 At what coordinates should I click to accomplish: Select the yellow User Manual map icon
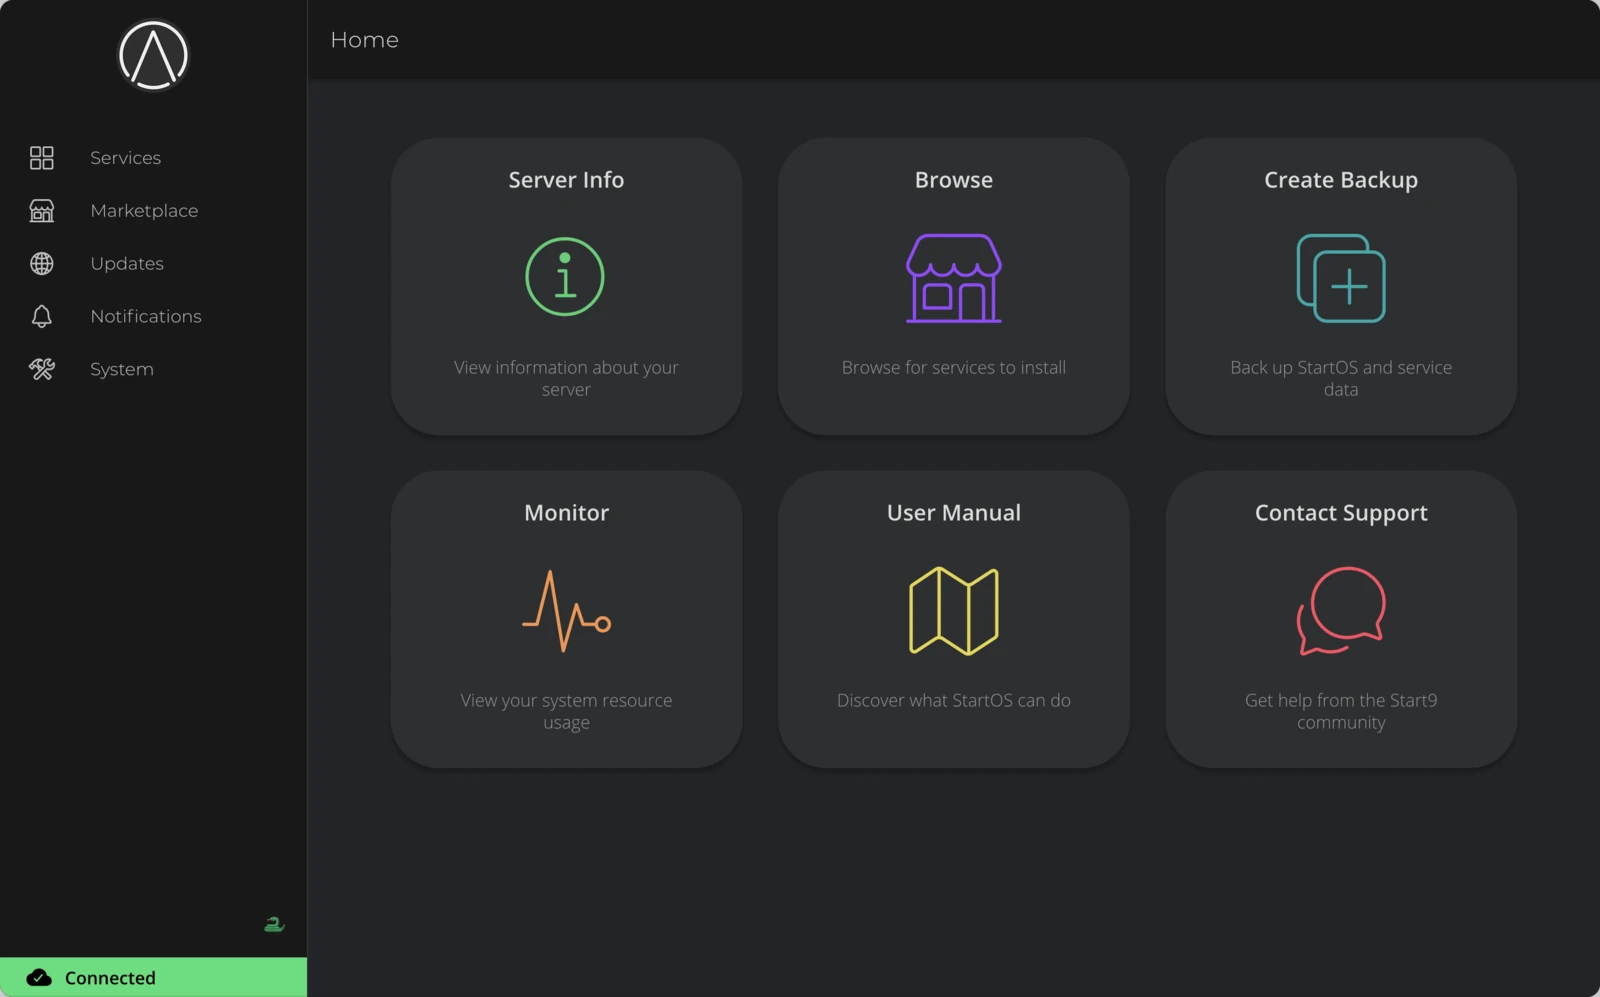click(953, 611)
